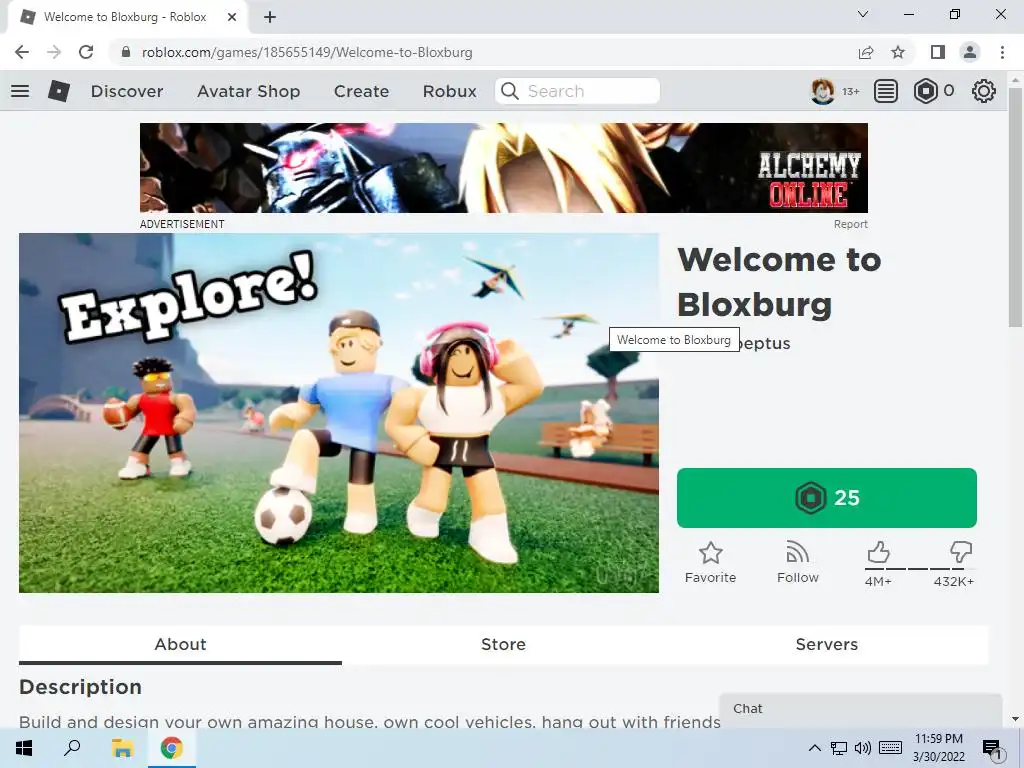This screenshot has height=768, width=1024.
Task: Toggle the Chrome side panel icon
Action: pos(938,52)
